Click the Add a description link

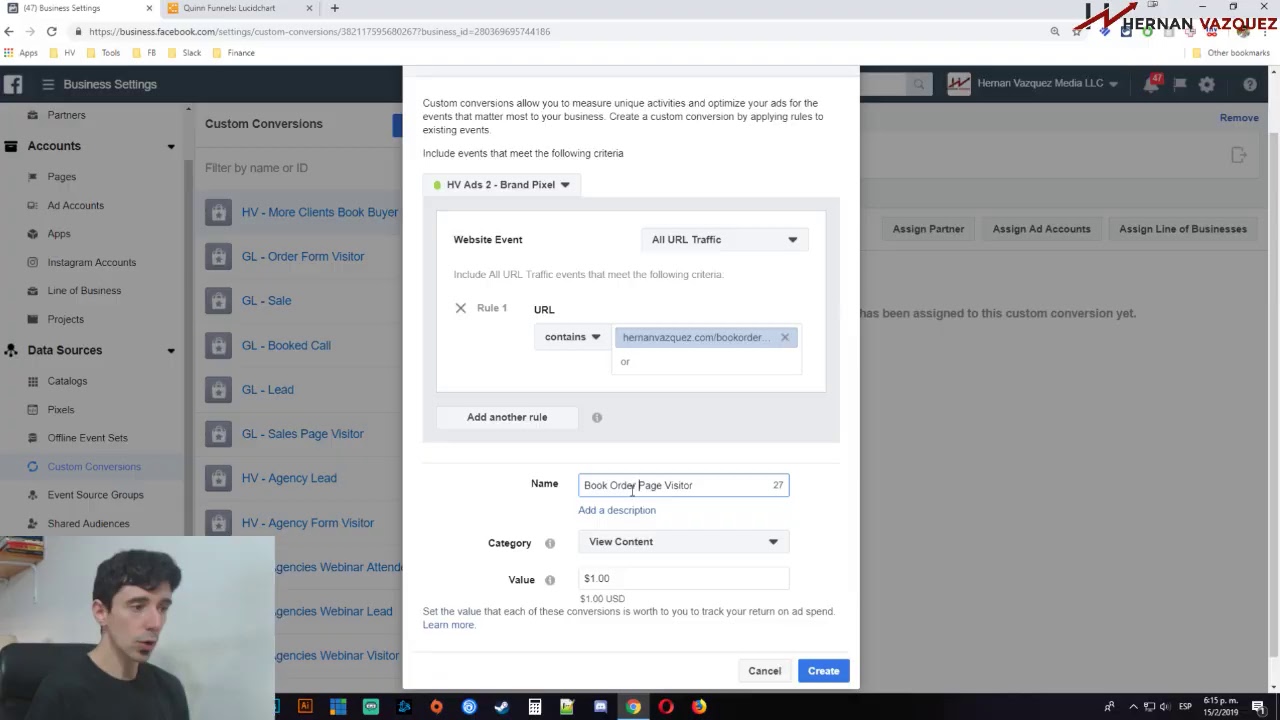coord(617,510)
